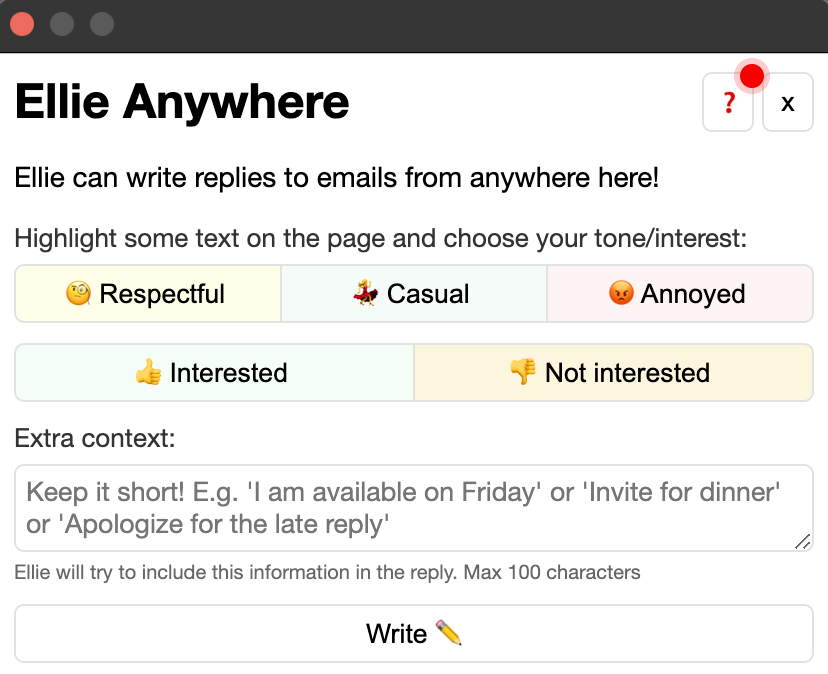
Task: Click the red notification dot
Action: (x=752, y=76)
